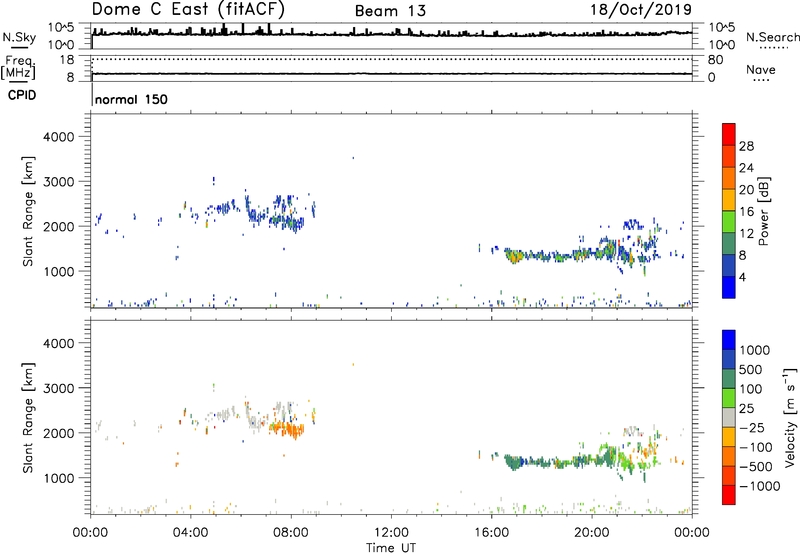Click the '28' label on Power color bar
The height and width of the screenshot is (554, 800).
pyautogui.click(x=746, y=146)
